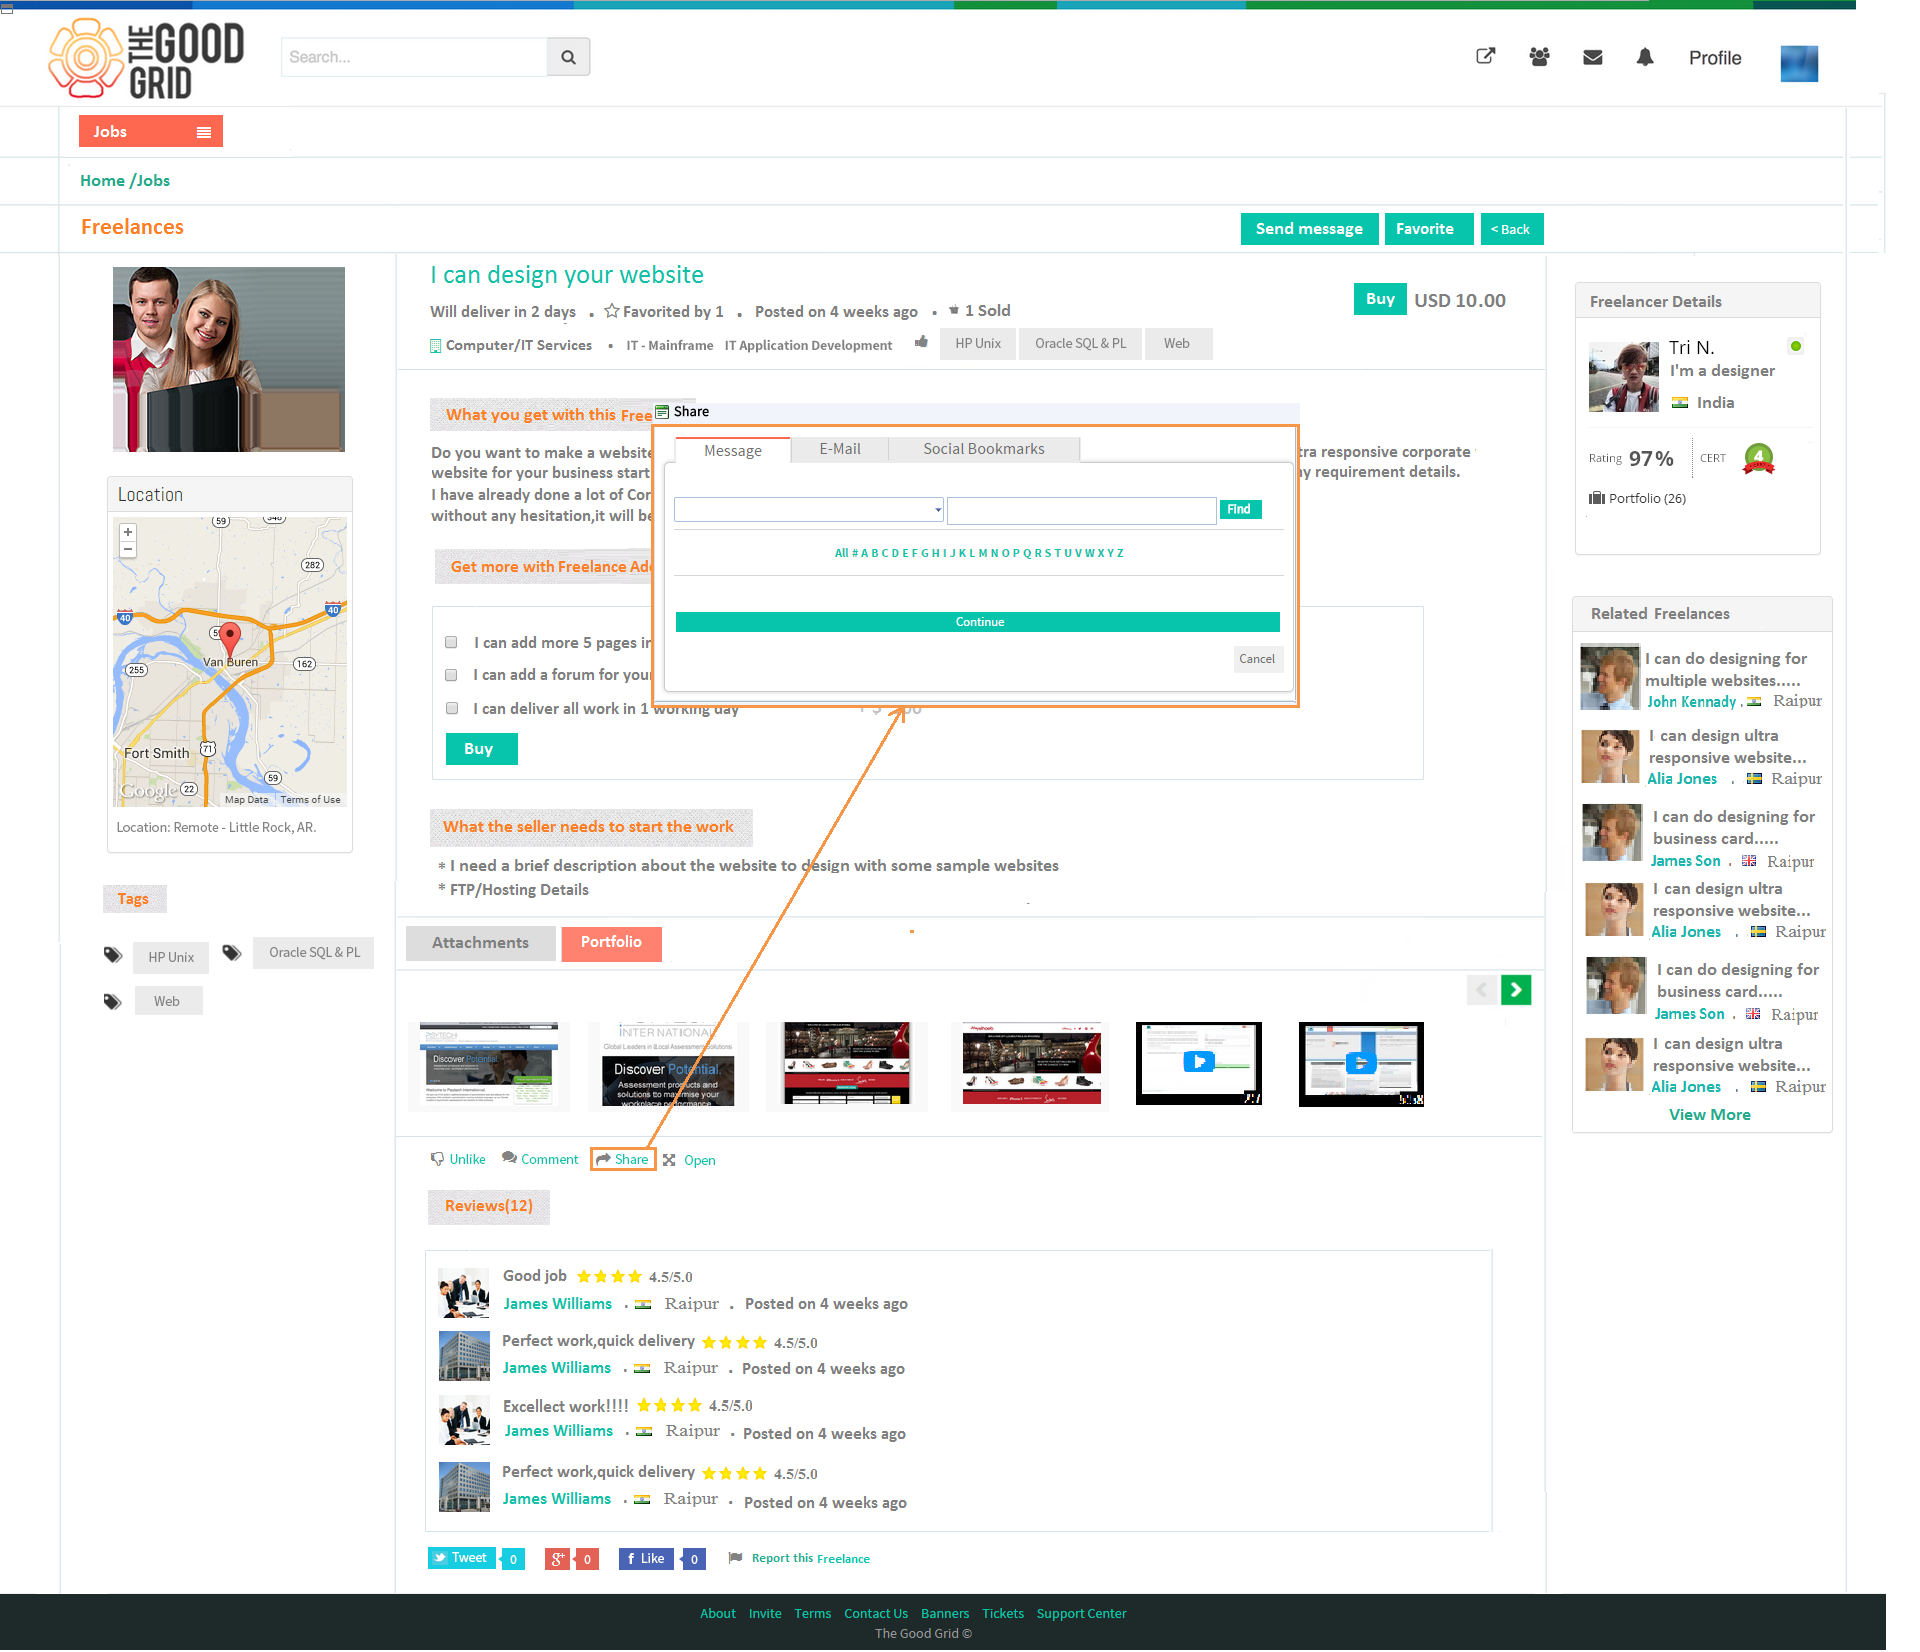Open the notifications bell icon

click(x=1645, y=57)
